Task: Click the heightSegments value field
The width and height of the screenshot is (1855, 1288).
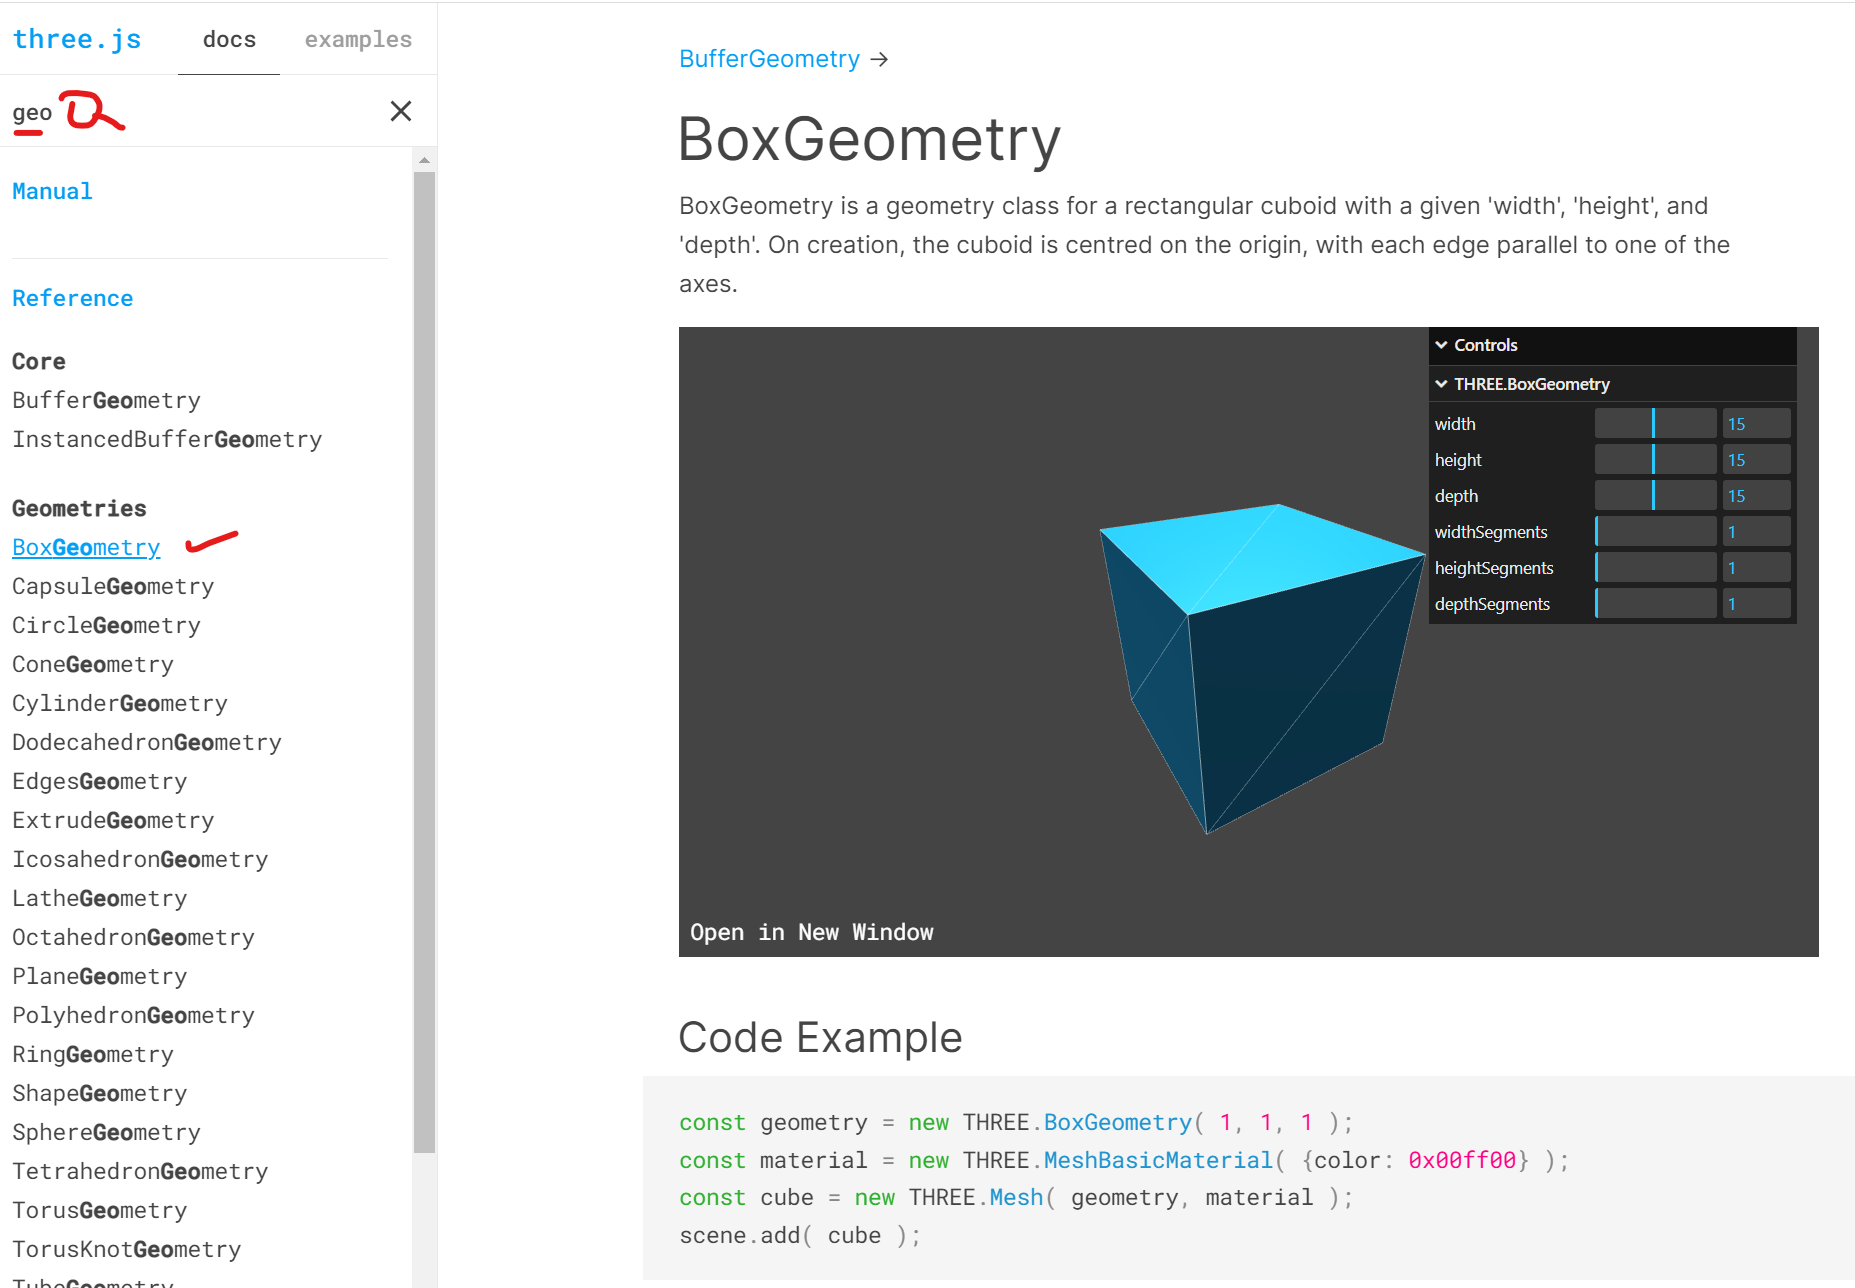Action: pos(1756,568)
